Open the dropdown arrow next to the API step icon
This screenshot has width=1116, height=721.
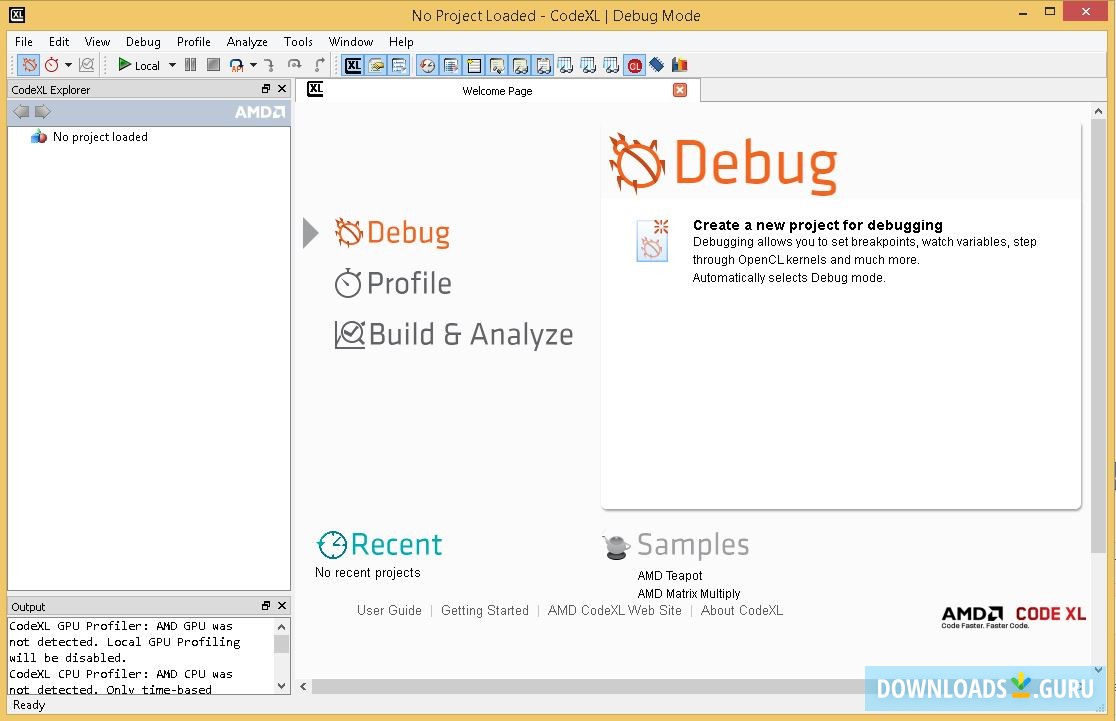click(253, 65)
